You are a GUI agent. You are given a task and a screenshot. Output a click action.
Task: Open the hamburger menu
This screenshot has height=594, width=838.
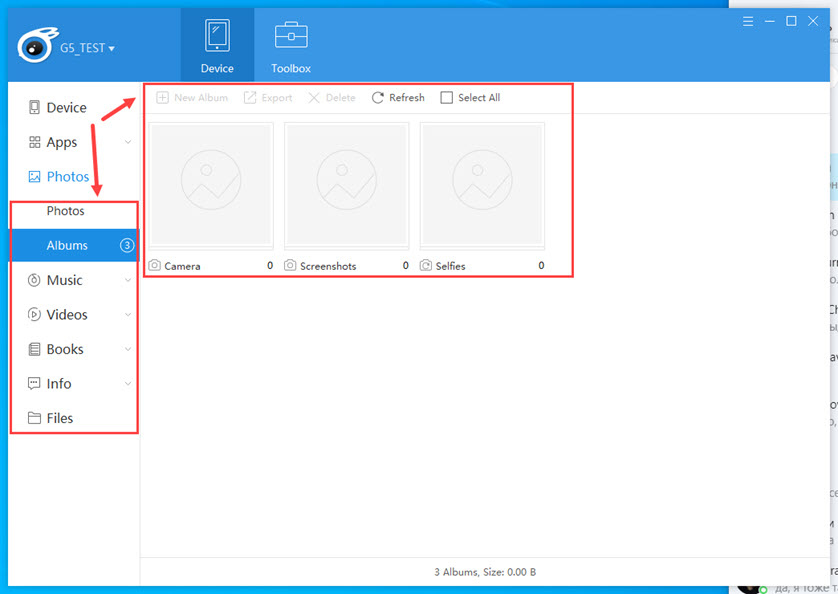coord(748,20)
